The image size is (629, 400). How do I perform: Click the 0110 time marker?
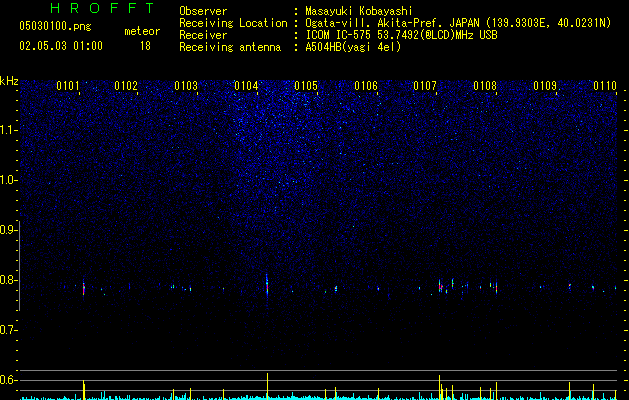[x=605, y=86]
